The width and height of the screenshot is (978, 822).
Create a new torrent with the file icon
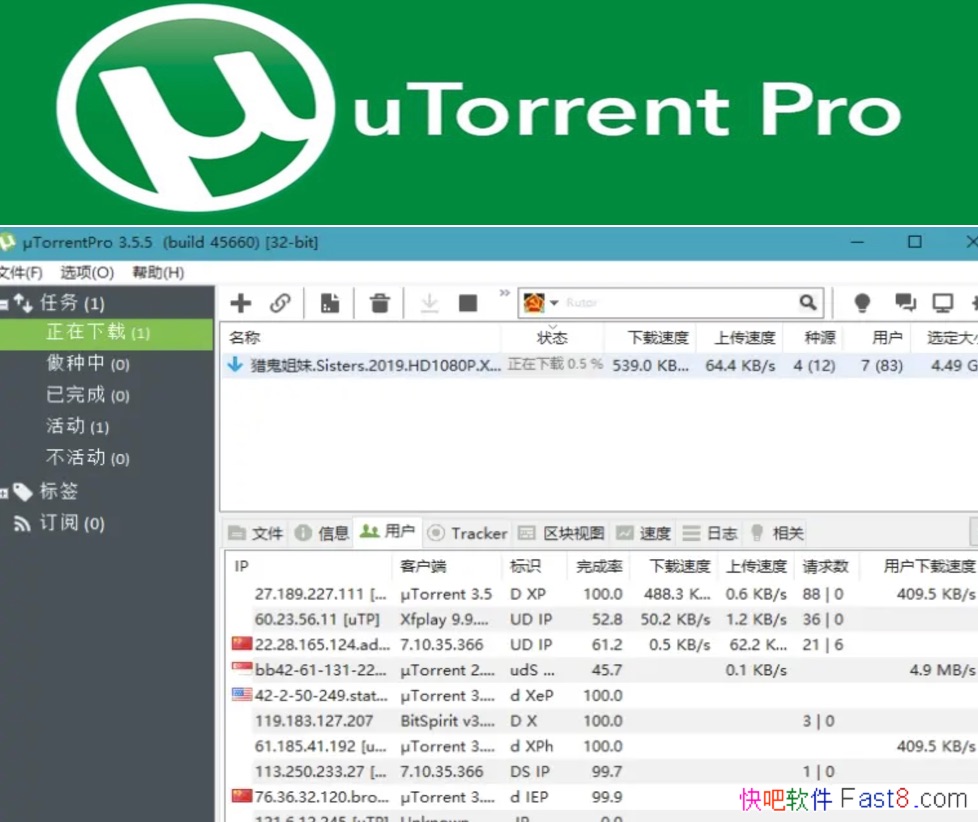pyautogui.click(x=329, y=303)
